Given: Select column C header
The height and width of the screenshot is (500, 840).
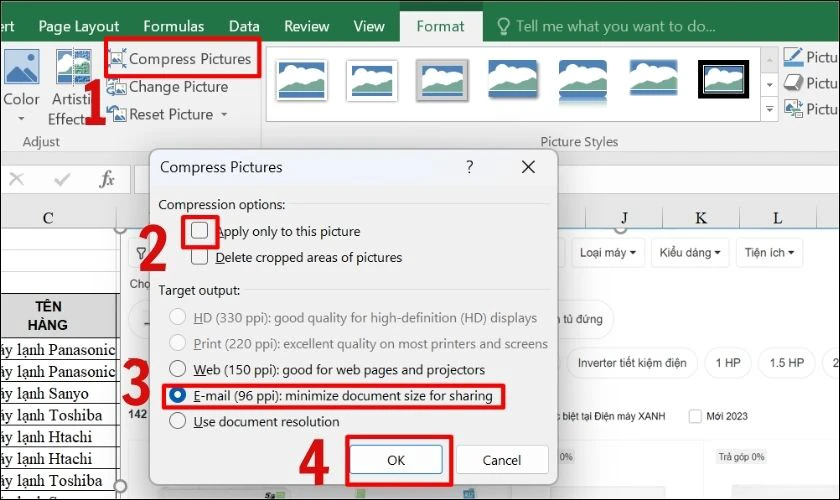Looking at the screenshot, I should (48, 218).
